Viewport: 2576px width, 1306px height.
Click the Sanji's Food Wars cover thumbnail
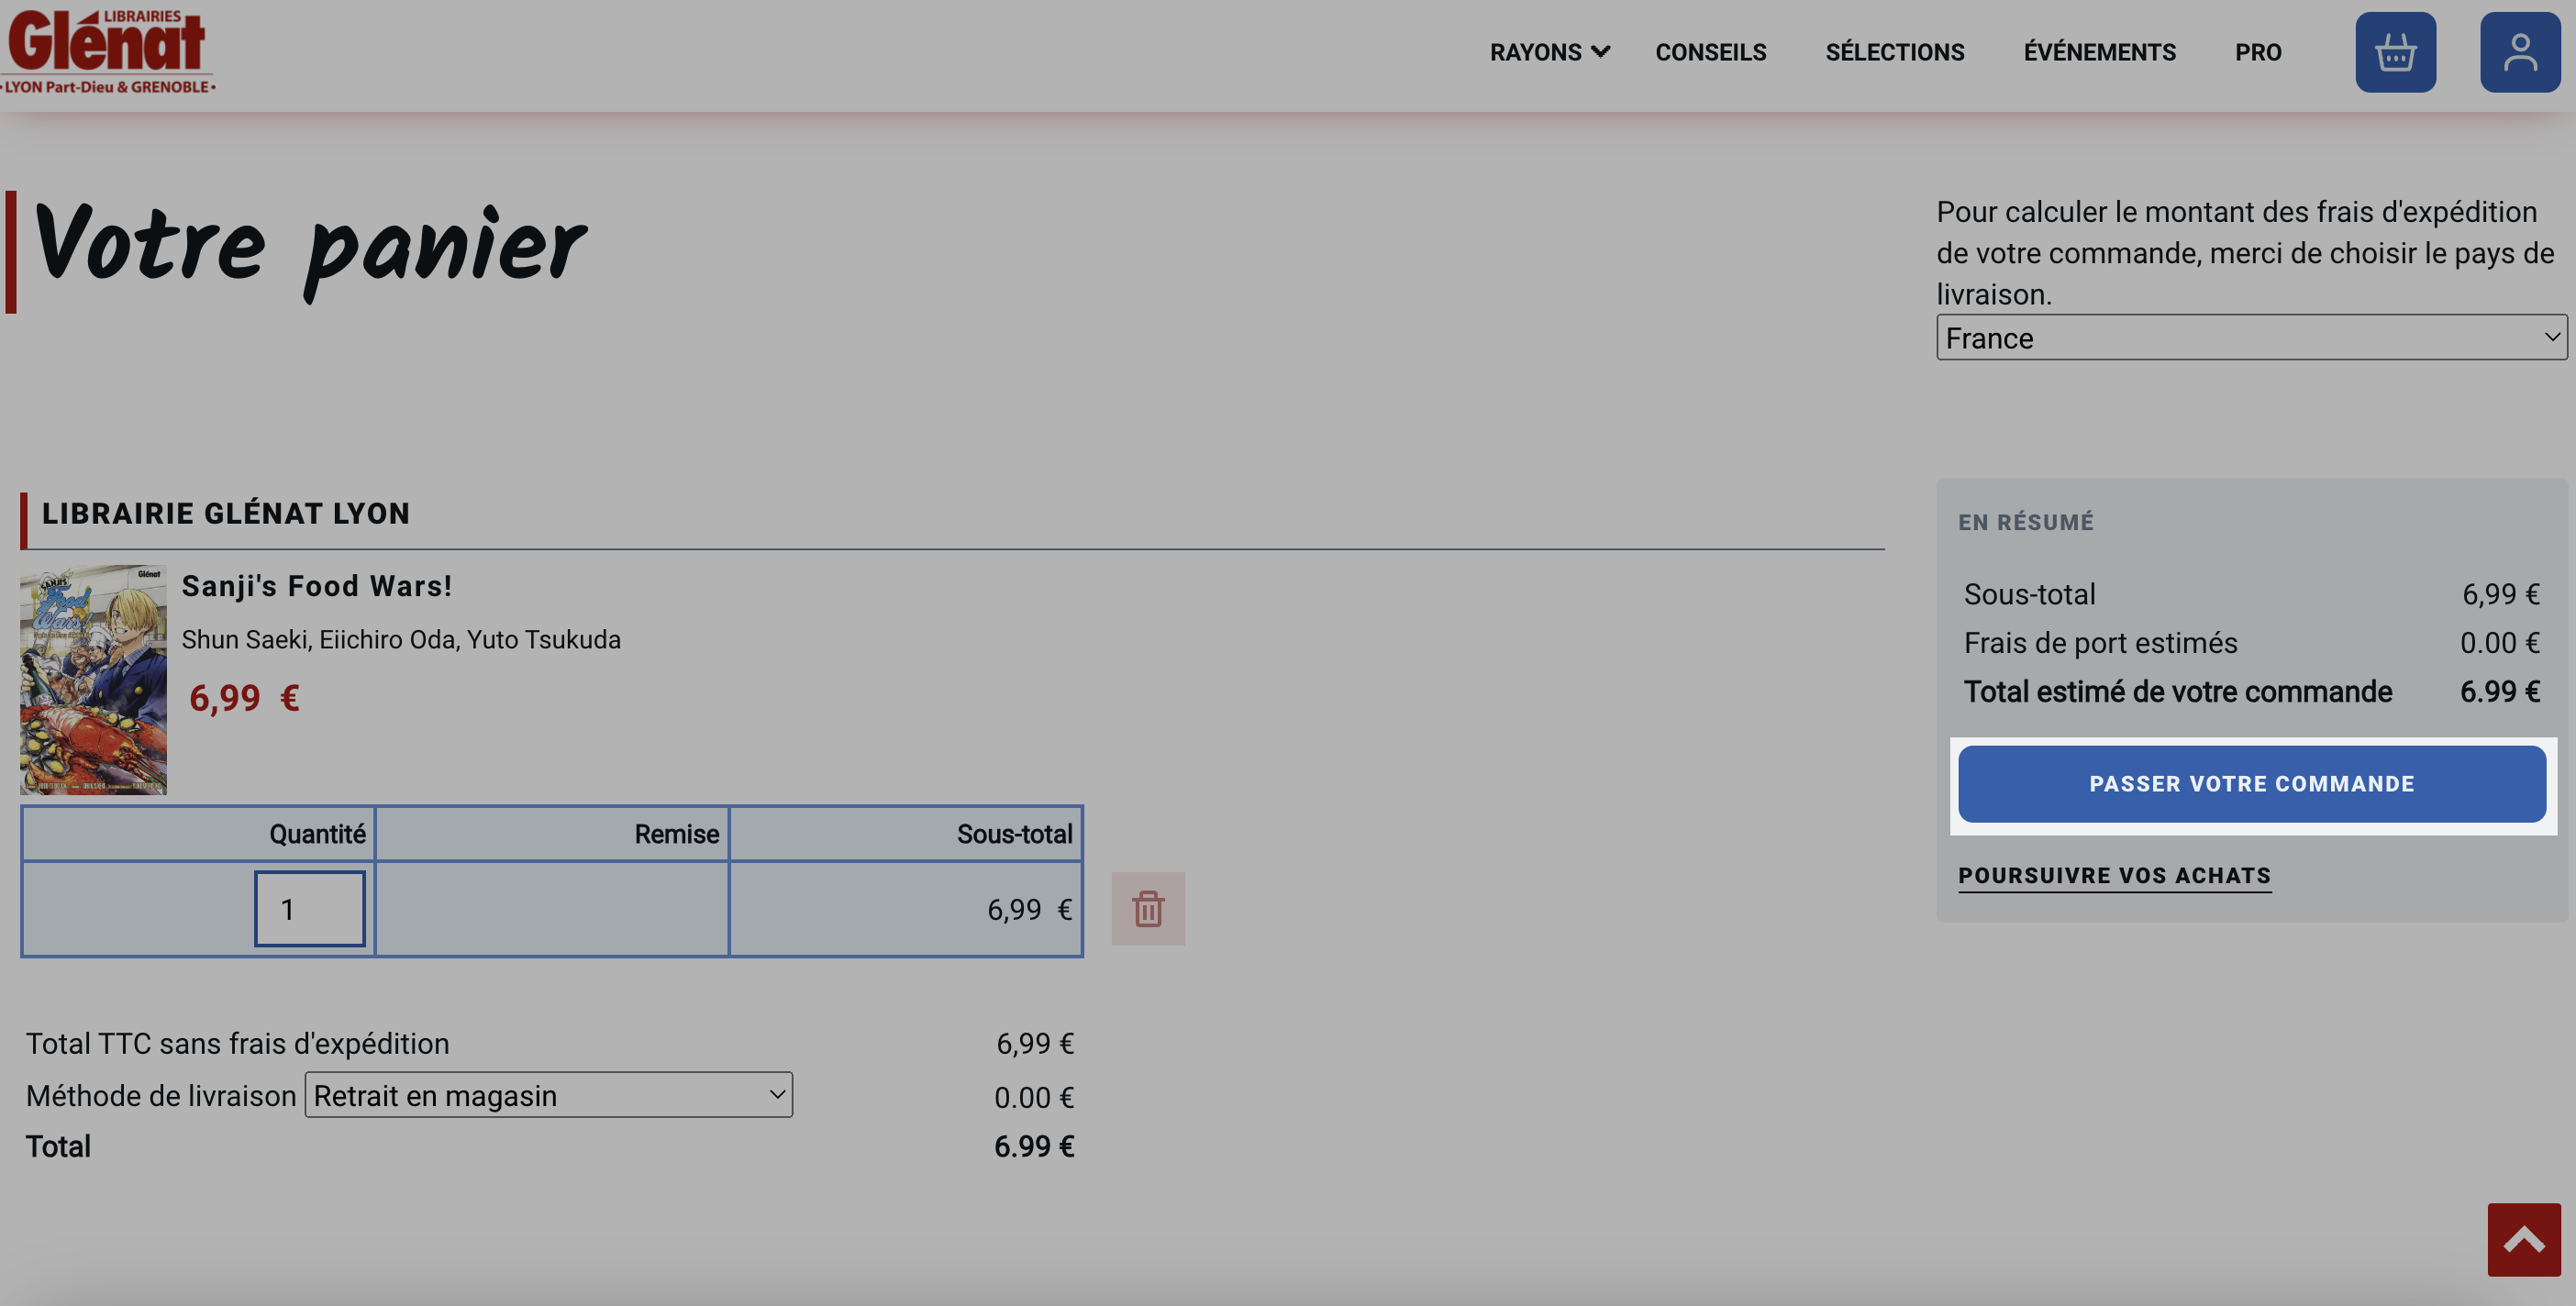(93, 680)
